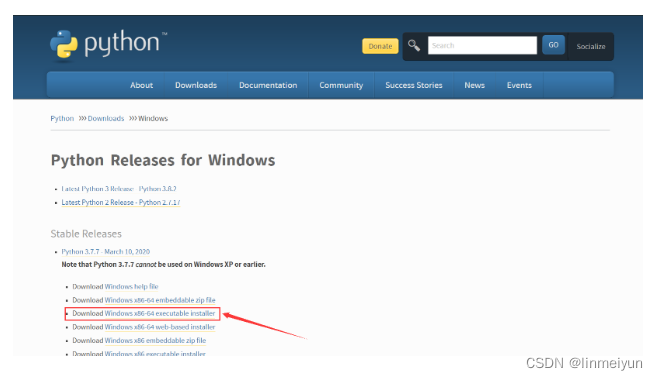Viewport: 658px width, 380px height.
Task: Download Windows x86-64 embeddable zip file
Action: [160, 300]
